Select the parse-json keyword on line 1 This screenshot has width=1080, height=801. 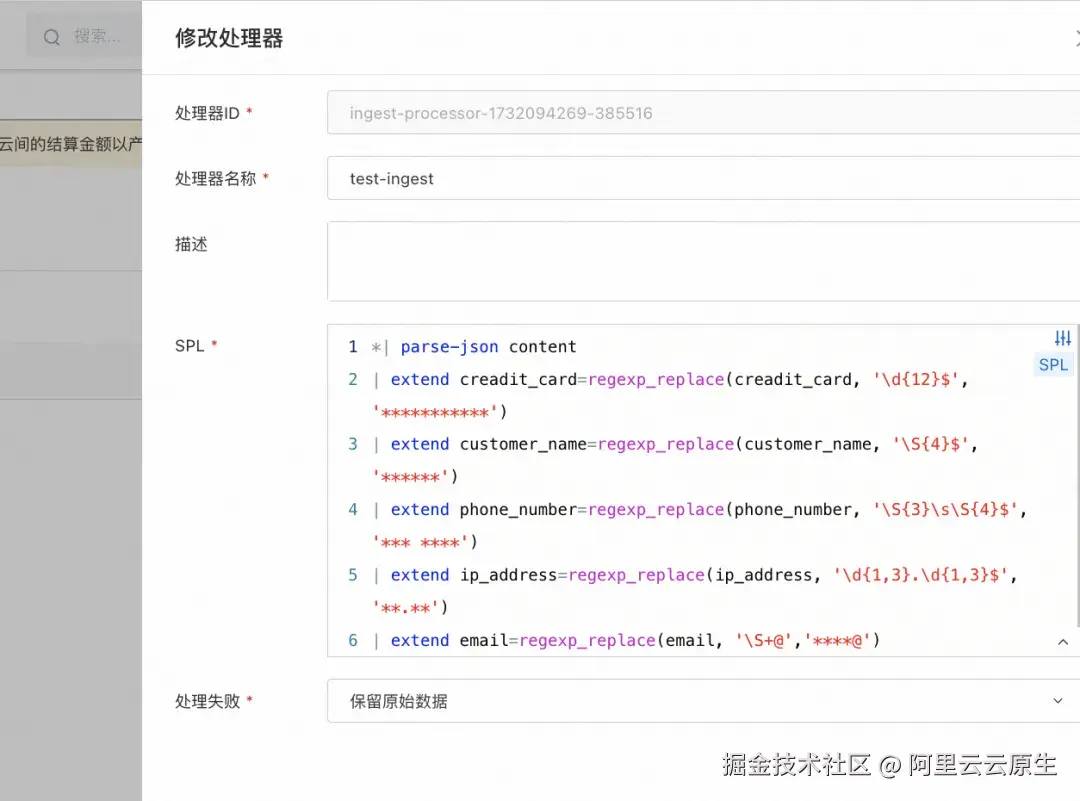[x=449, y=346]
